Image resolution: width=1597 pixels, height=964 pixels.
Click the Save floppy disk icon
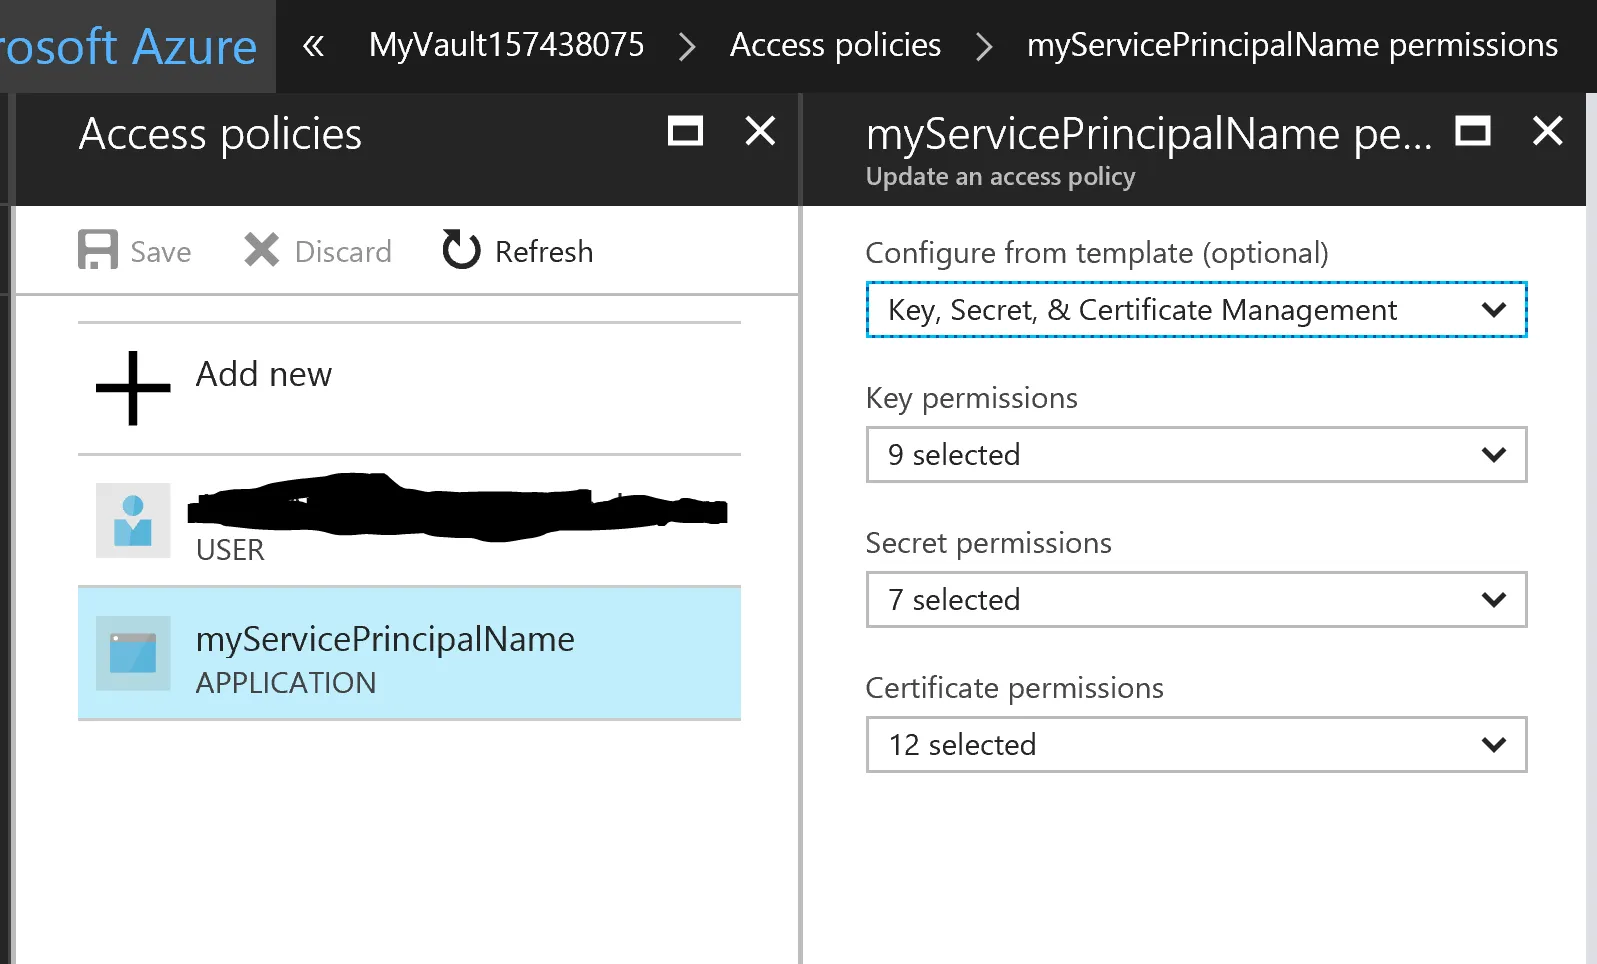(98, 250)
